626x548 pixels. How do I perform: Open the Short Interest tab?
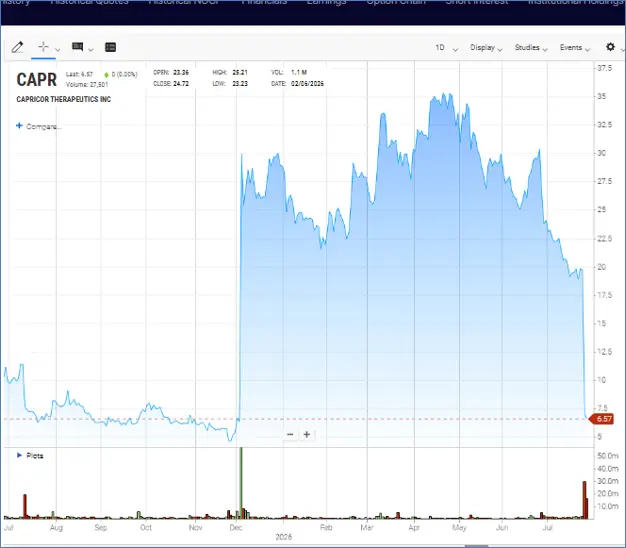477,2
